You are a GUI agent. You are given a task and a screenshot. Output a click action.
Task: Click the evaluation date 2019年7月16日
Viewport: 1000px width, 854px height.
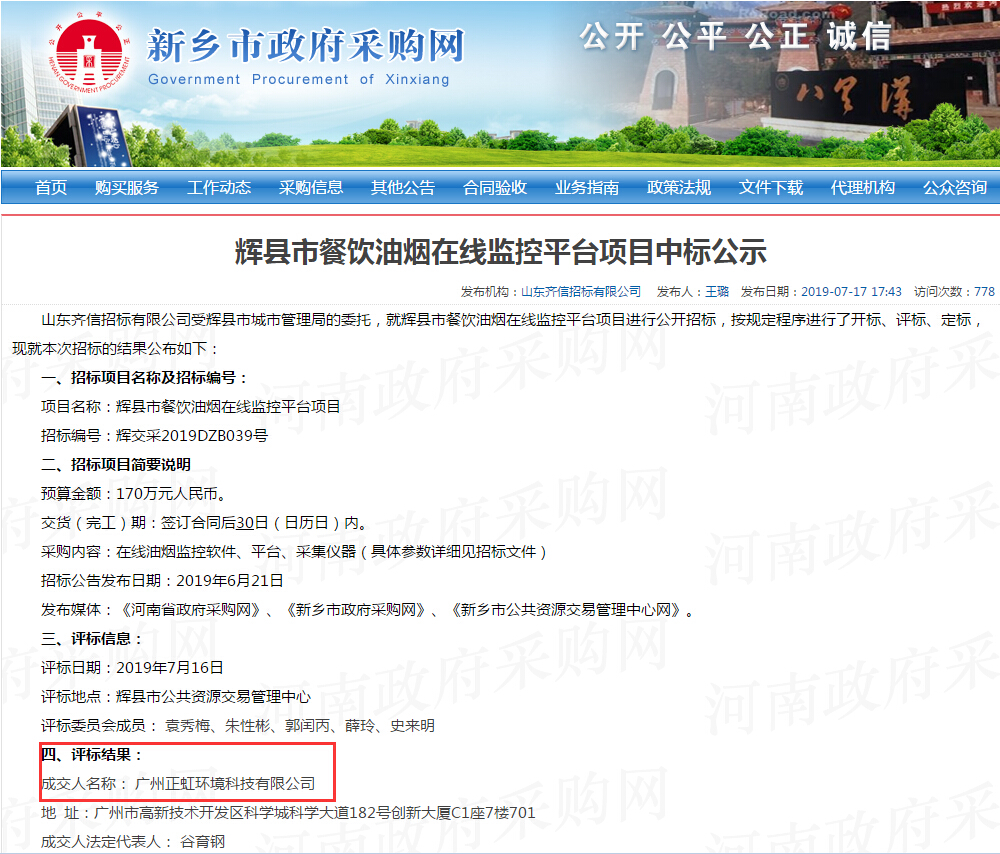170,668
